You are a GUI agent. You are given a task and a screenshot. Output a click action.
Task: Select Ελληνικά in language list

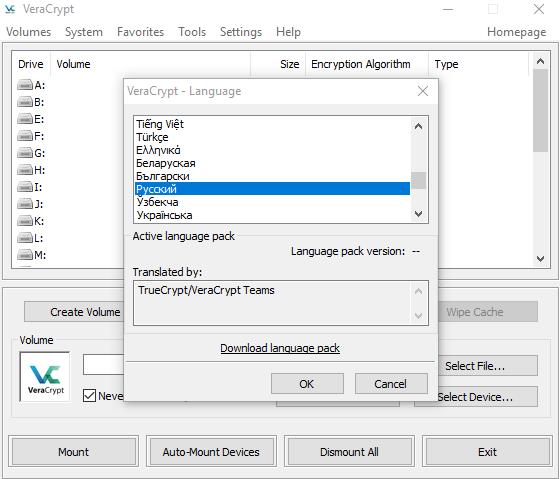pyautogui.click(x=272, y=150)
